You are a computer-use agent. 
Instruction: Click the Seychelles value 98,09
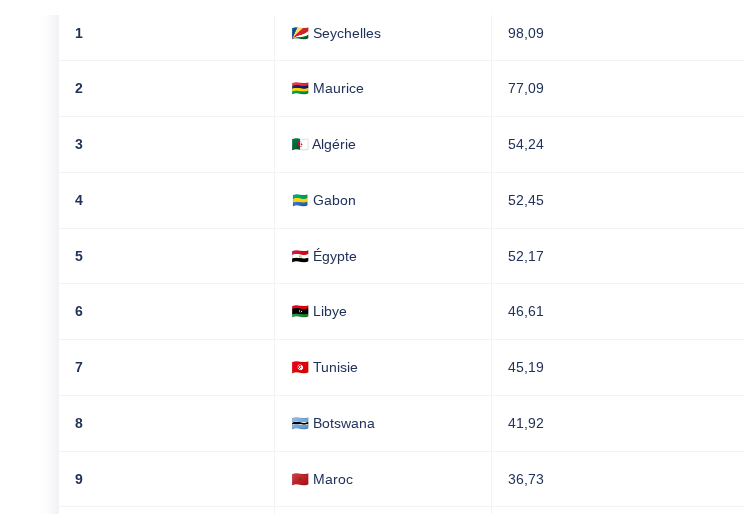click(526, 33)
